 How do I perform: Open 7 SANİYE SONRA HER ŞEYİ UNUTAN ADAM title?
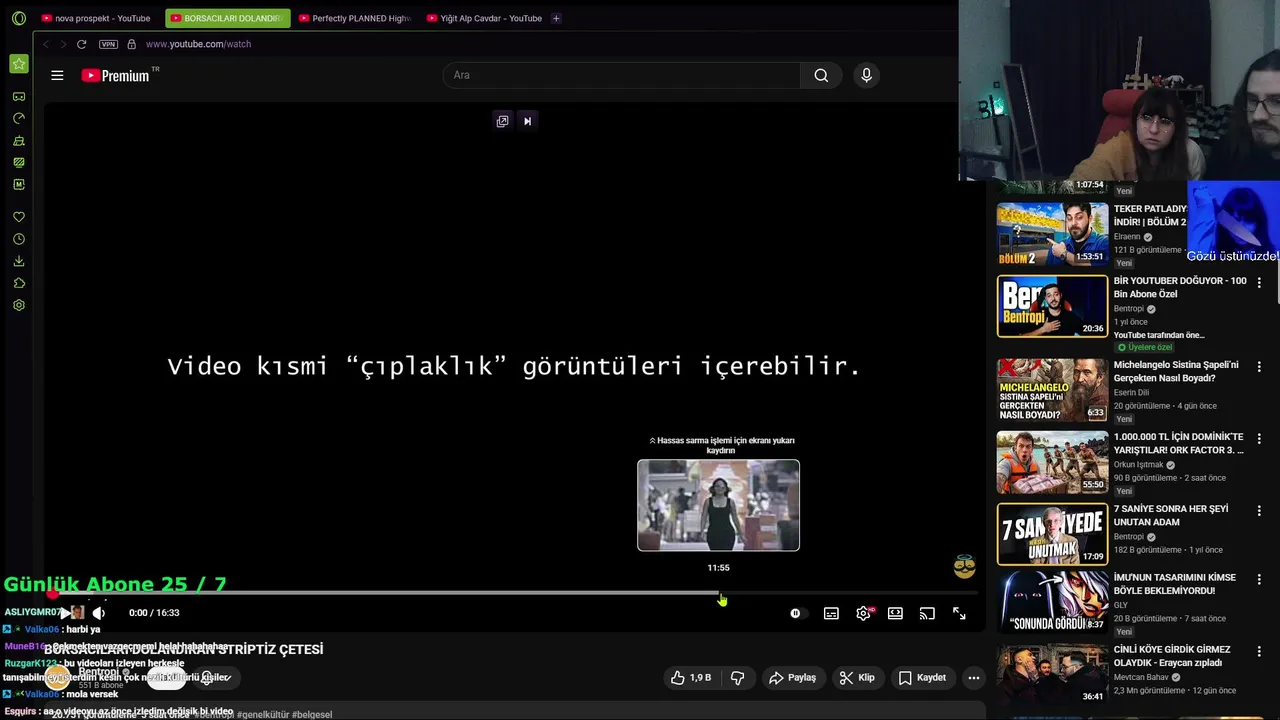(x=1171, y=516)
